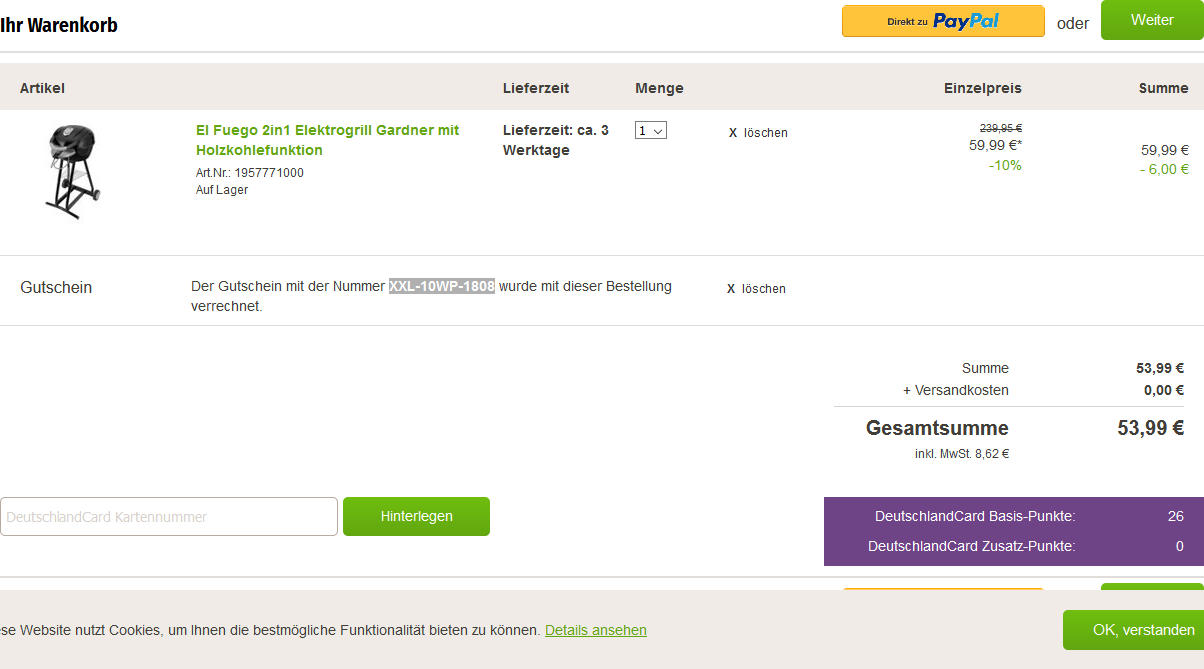Click the Gesamtsumme amount 53,99 €
1204x669 pixels.
1150,429
